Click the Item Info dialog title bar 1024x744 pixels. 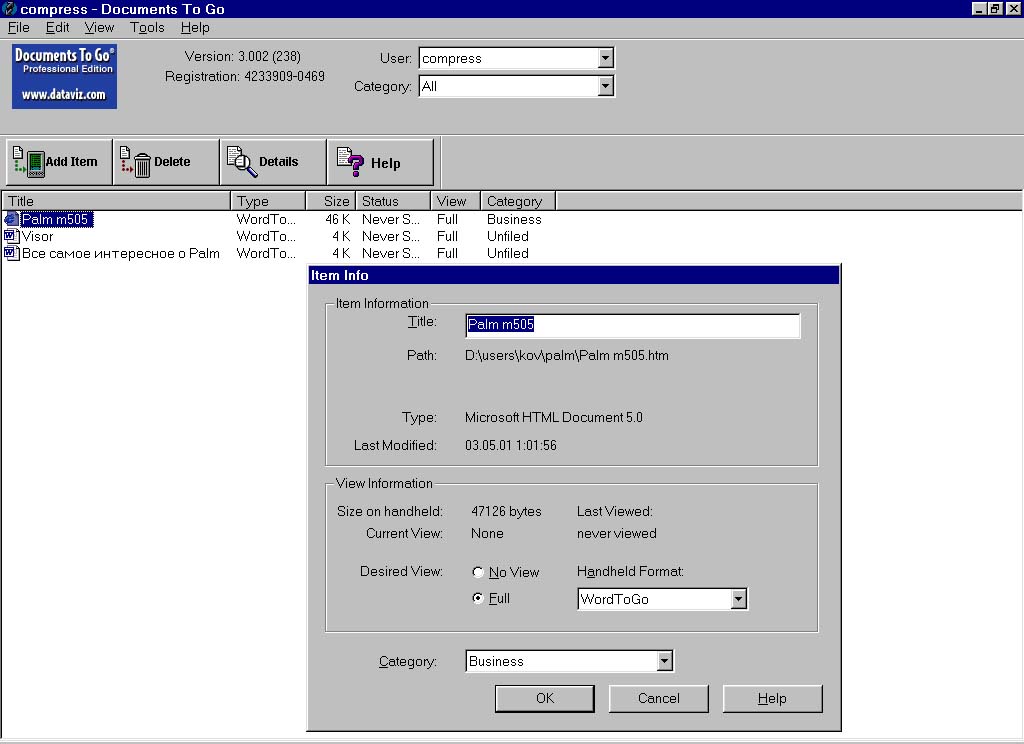[574, 275]
